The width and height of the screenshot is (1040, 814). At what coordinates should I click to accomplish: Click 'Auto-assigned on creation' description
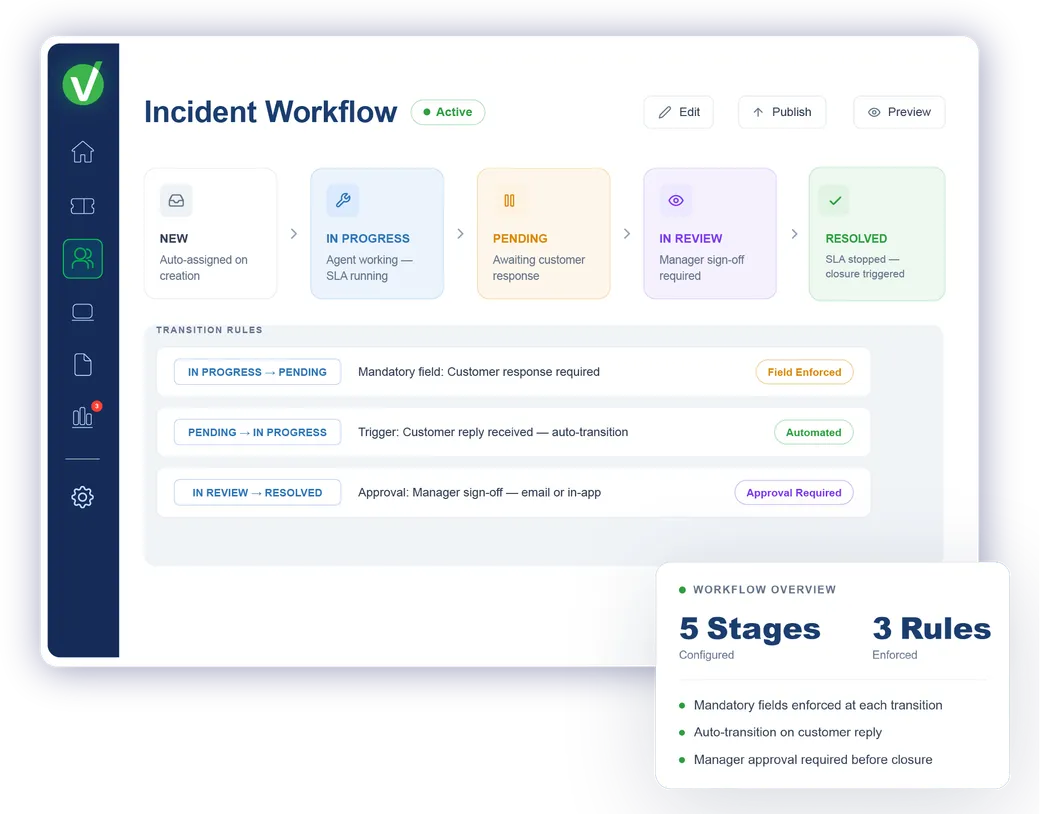pos(204,268)
